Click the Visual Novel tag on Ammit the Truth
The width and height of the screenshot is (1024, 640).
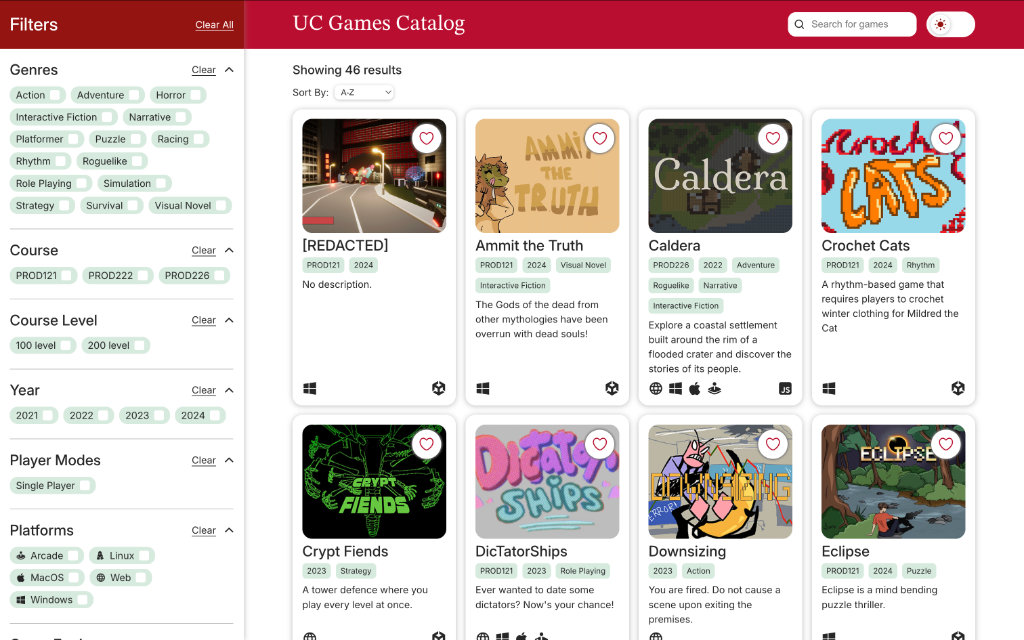pyautogui.click(x=583, y=265)
